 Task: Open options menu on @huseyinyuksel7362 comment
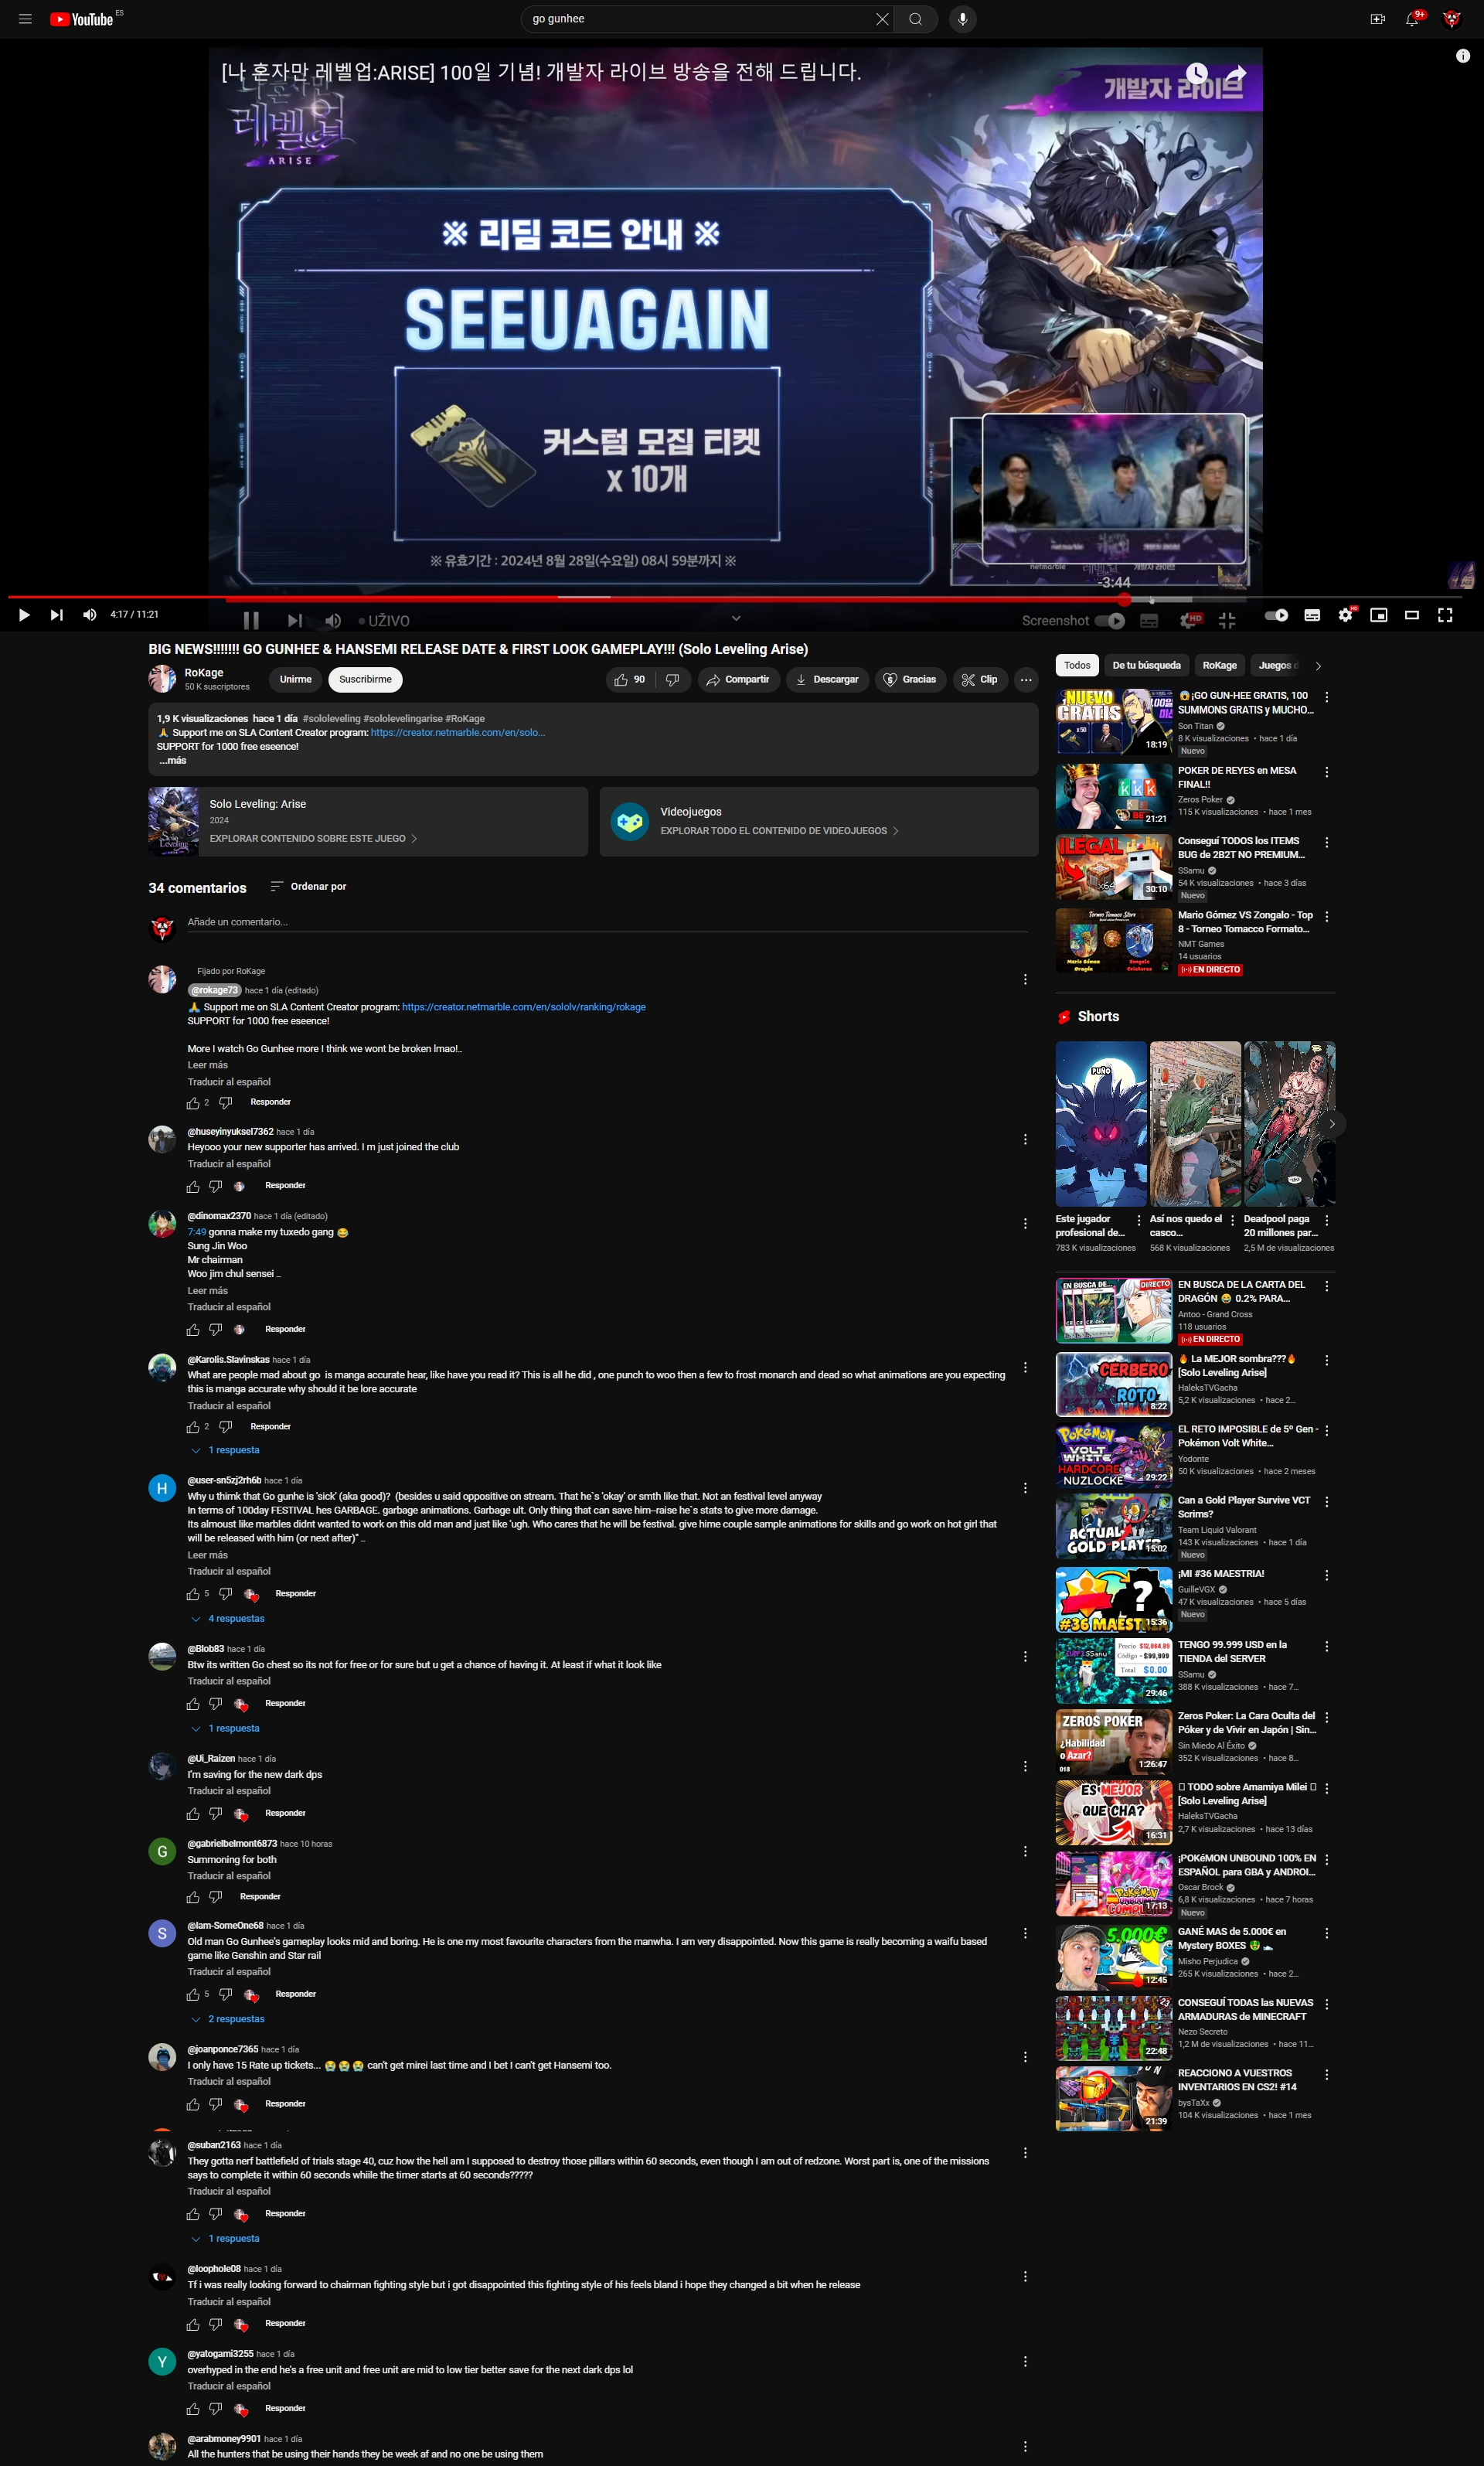(x=1025, y=1139)
